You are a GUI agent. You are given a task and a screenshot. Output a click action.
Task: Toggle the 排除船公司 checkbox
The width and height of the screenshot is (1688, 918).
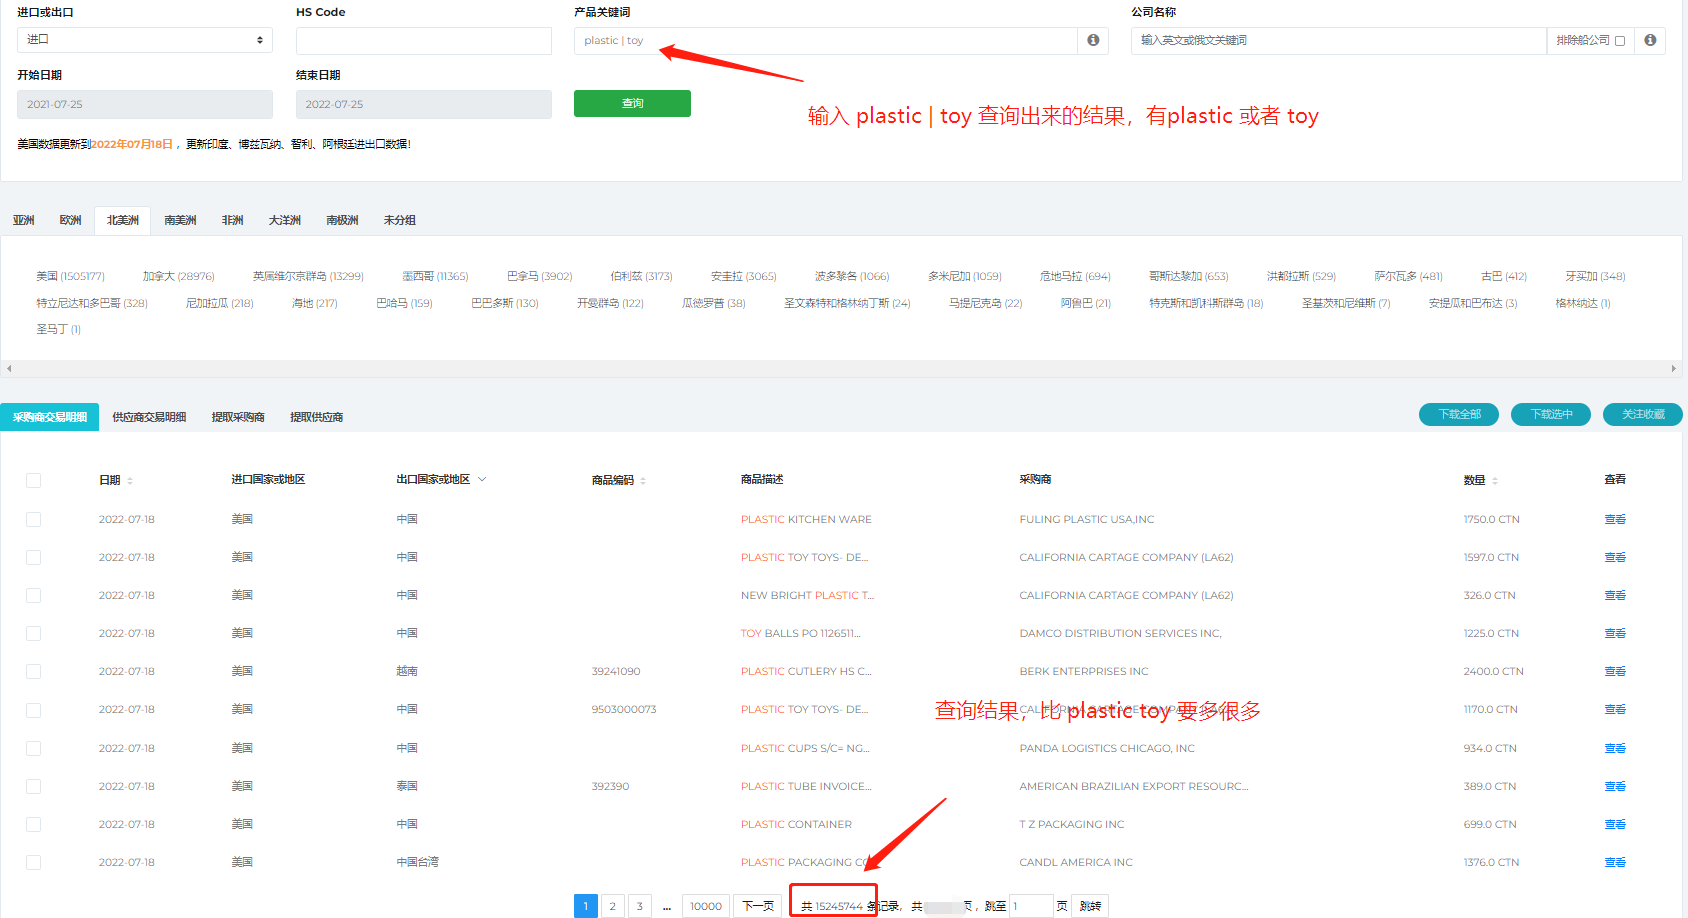coord(1620,41)
